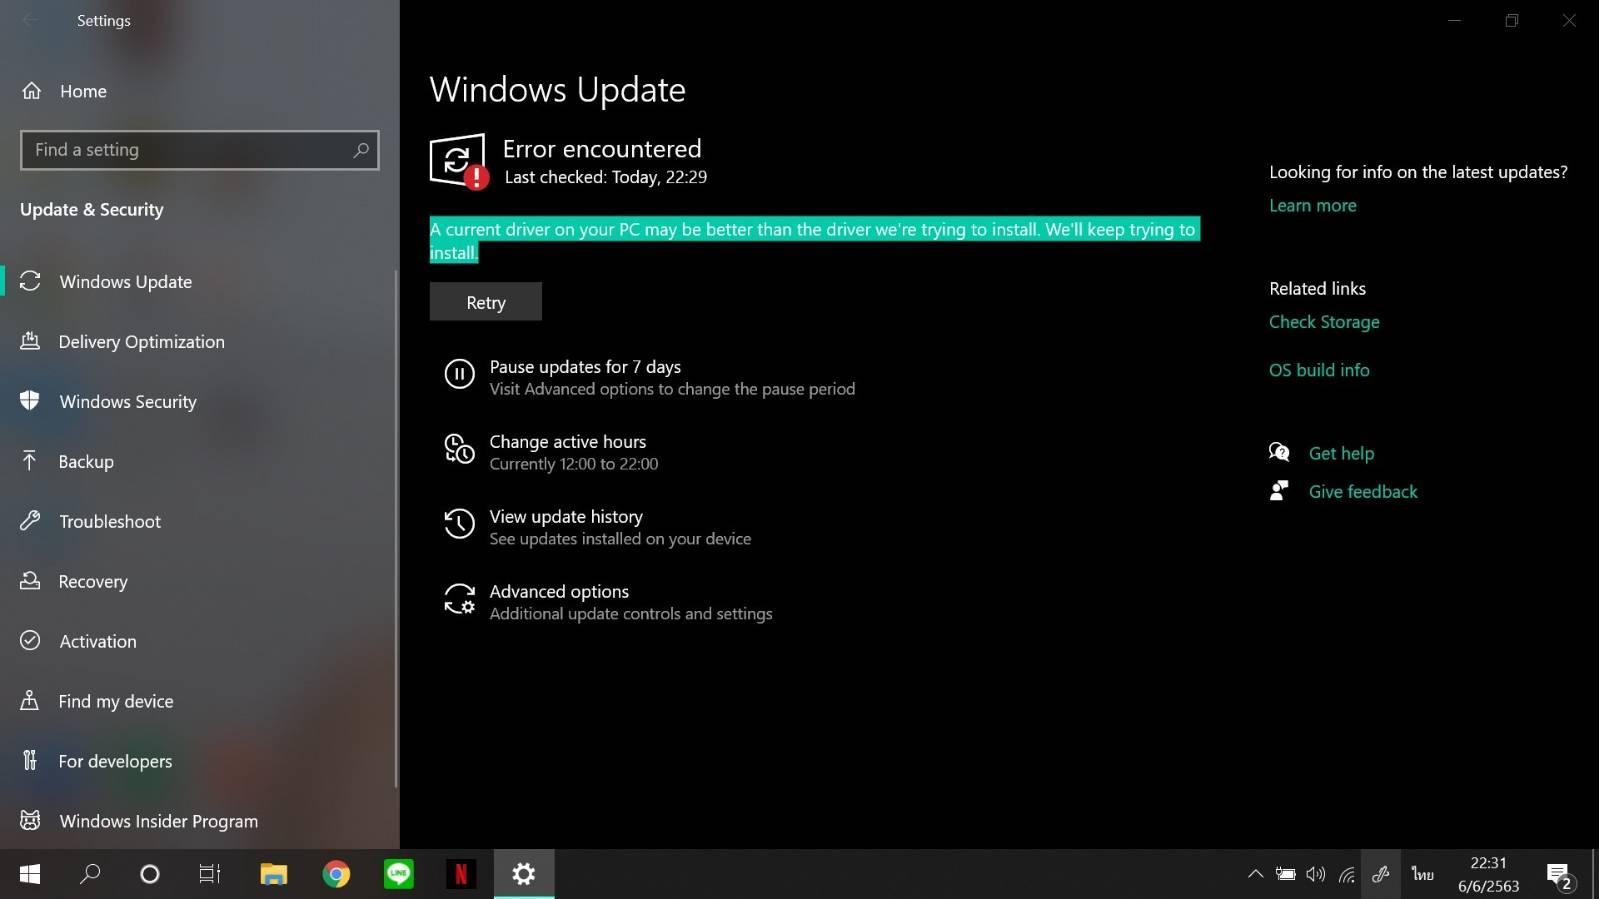Click the Find my device icon
Image resolution: width=1599 pixels, height=899 pixels.
click(x=30, y=701)
